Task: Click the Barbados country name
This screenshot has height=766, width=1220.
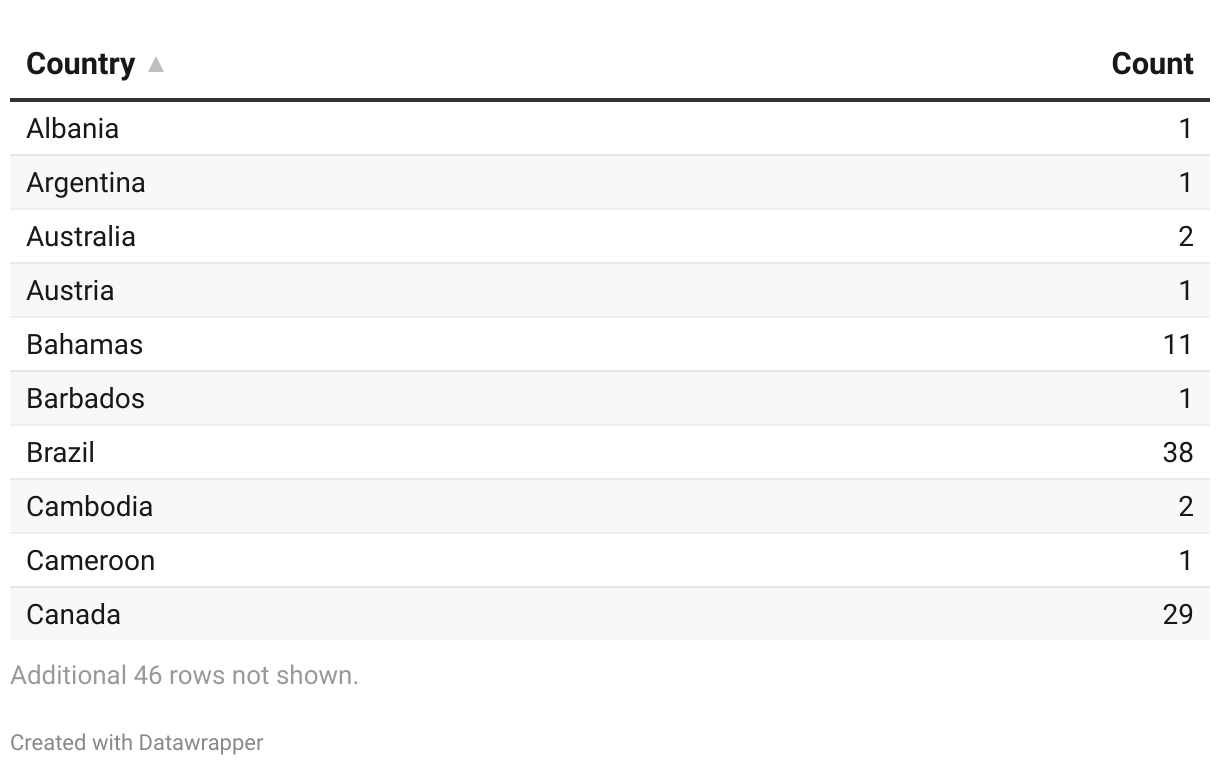Action: [86, 399]
